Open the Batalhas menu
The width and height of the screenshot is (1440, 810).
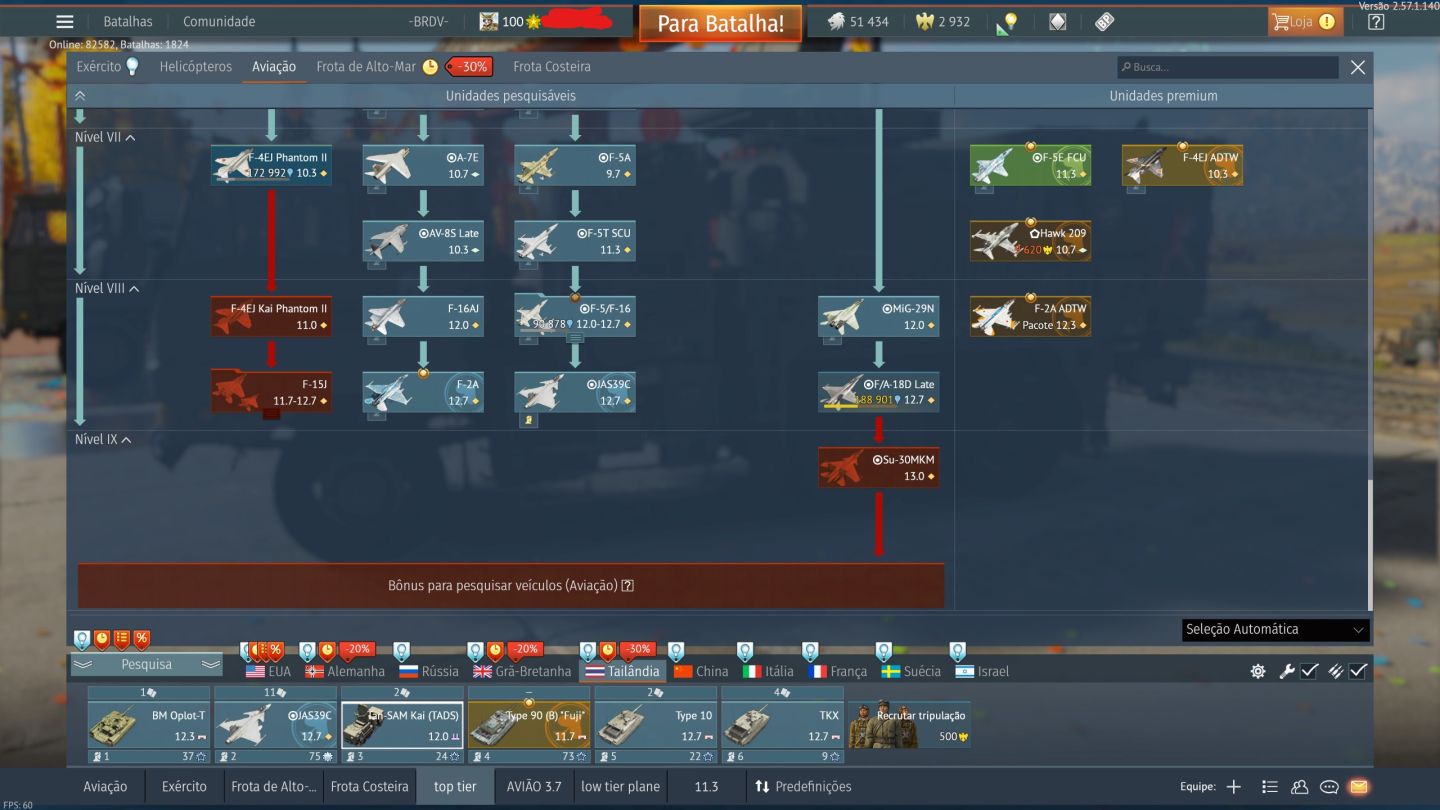click(x=128, y=21)
